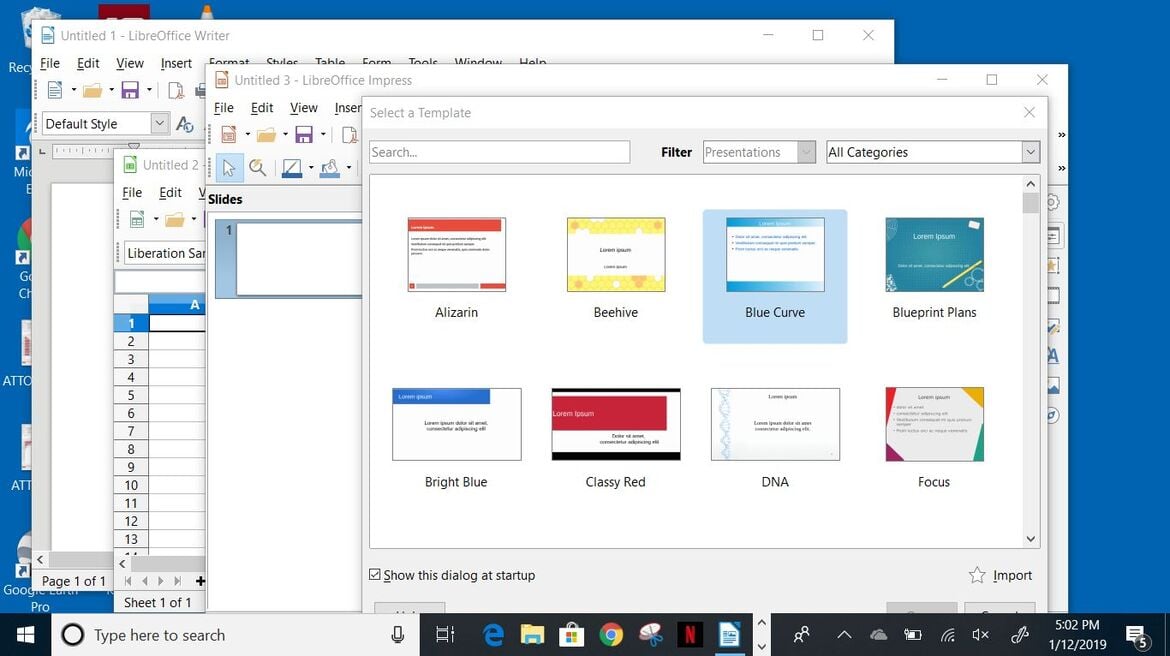Click the New Document icon in Writer toolbar
1170x656 pixels.
click(x=55, y=90)
